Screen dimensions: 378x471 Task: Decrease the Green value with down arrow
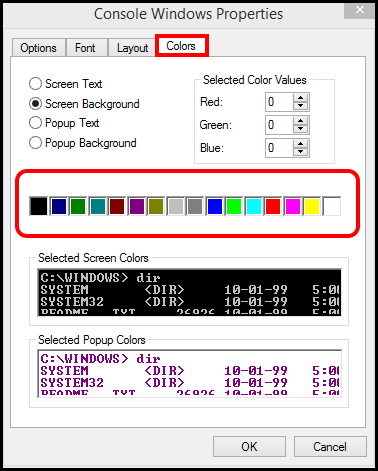click(x=301, y=129)
